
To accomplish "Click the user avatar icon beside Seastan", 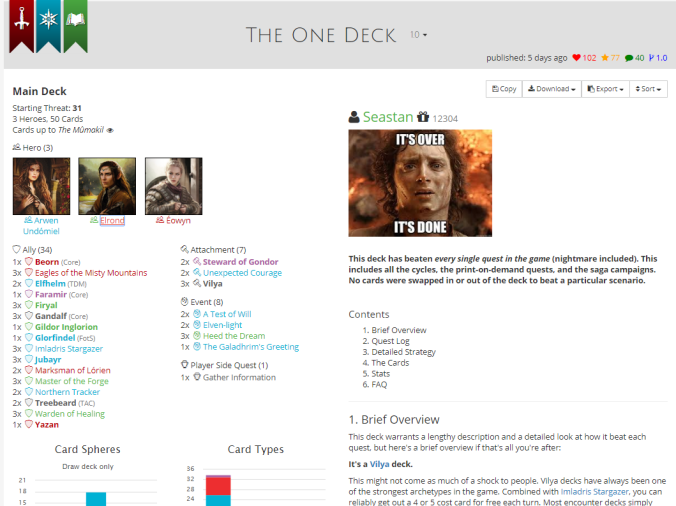I will point(354,117).
